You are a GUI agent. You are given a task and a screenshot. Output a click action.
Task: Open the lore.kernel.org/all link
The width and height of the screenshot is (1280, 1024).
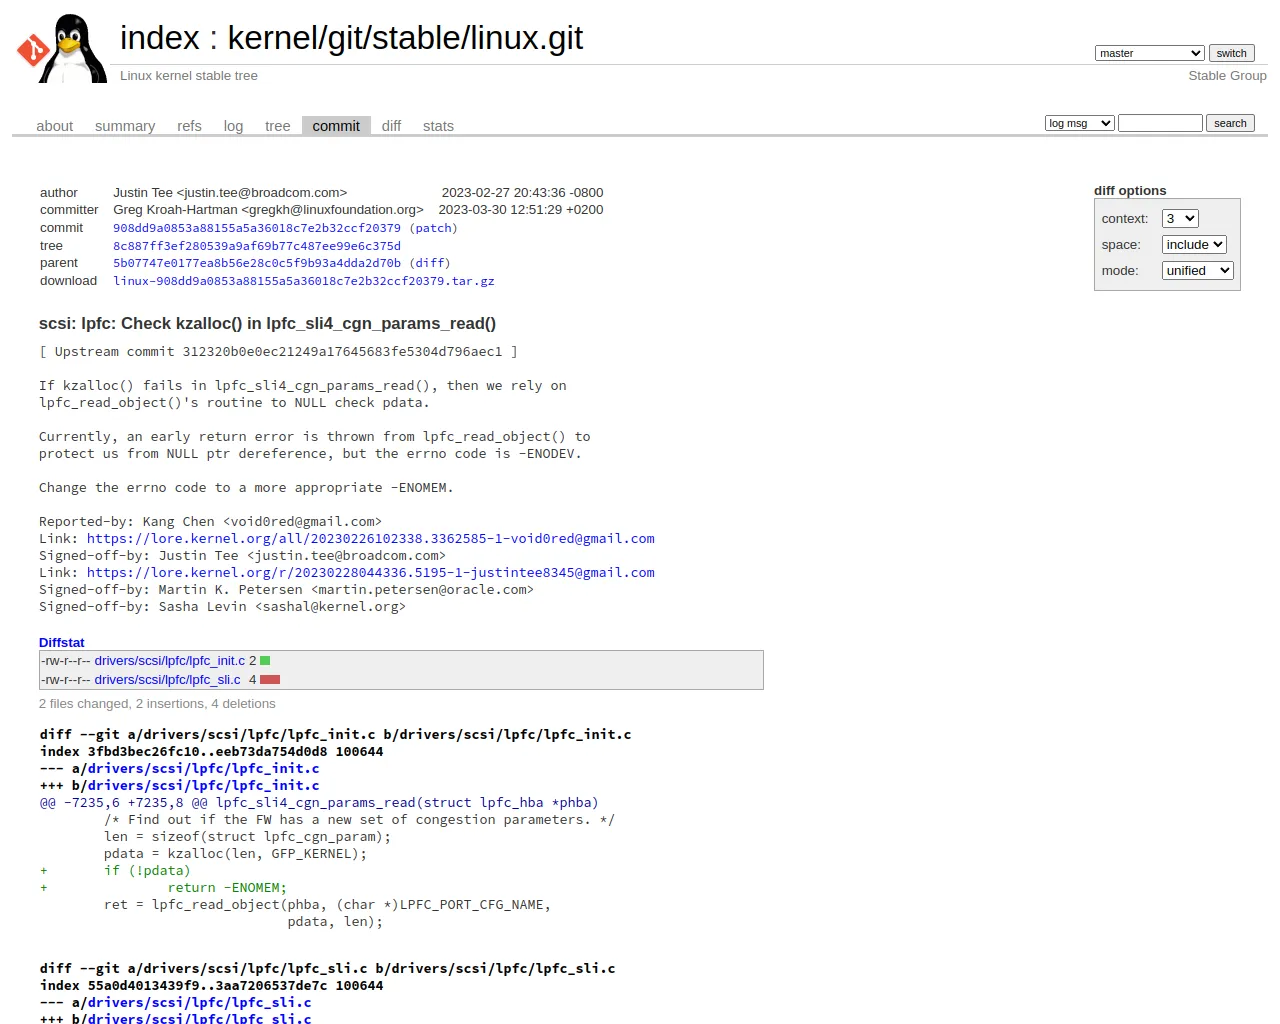(371, 539)
